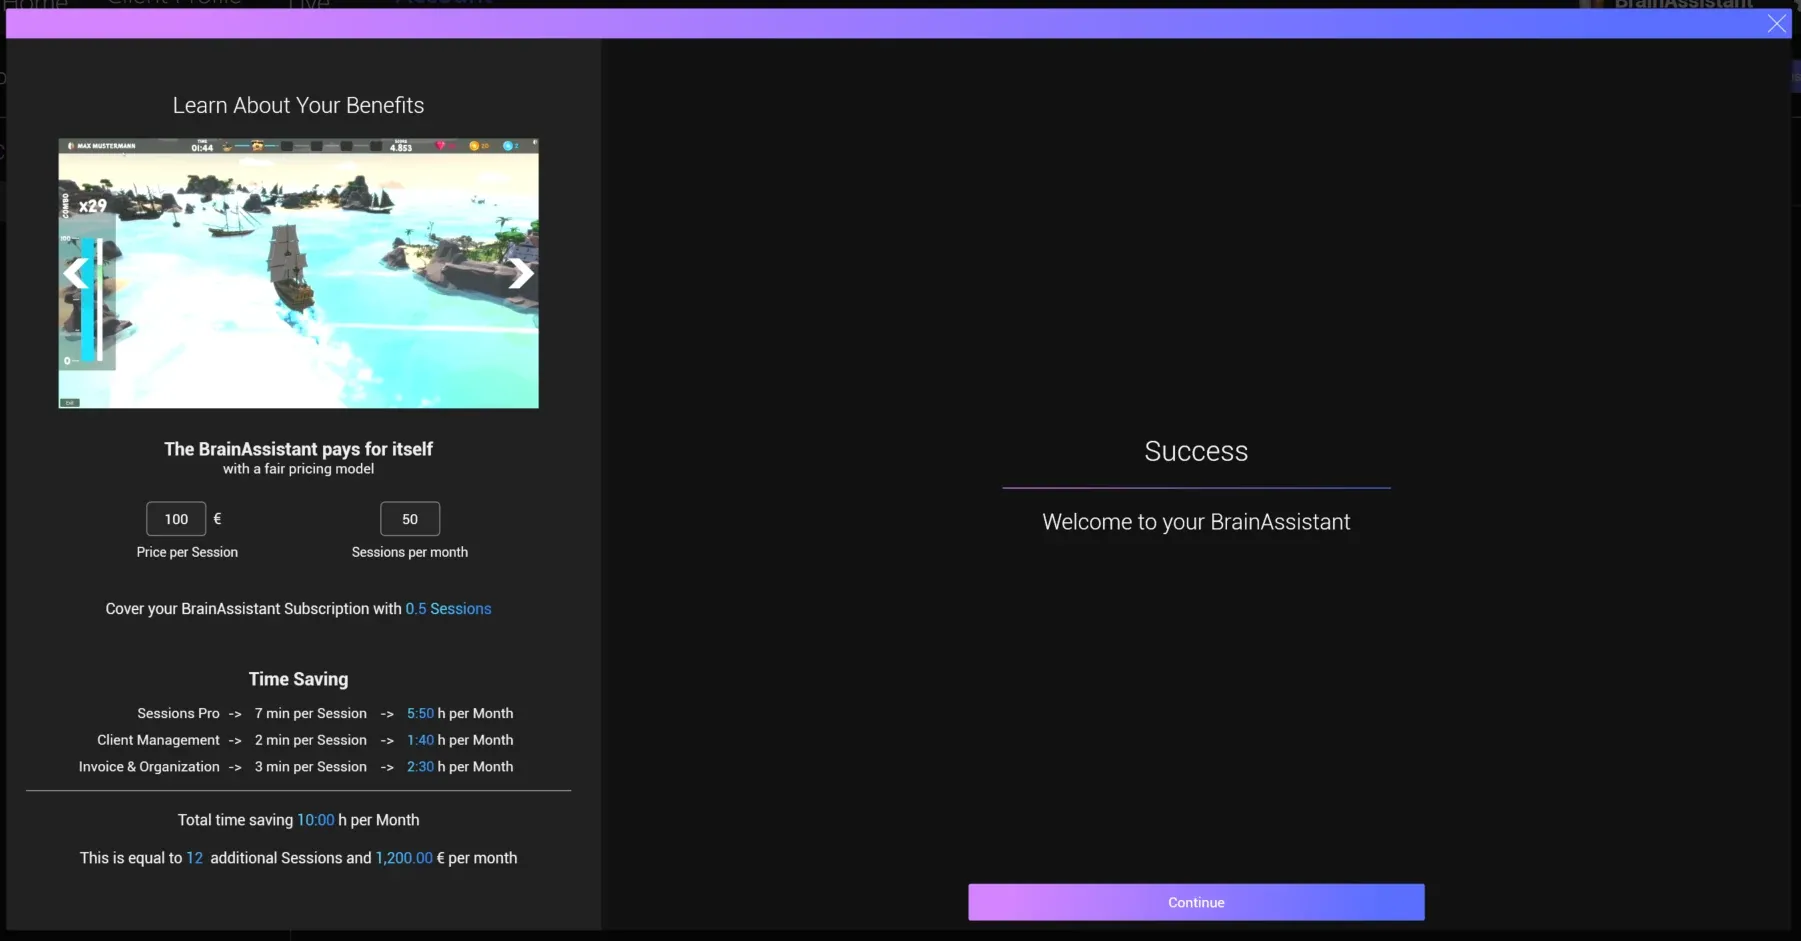Viewport: 1801px width, 941px height.
Task: Click the blue 0.5 Sessions text
Action: tap(448, 609)
